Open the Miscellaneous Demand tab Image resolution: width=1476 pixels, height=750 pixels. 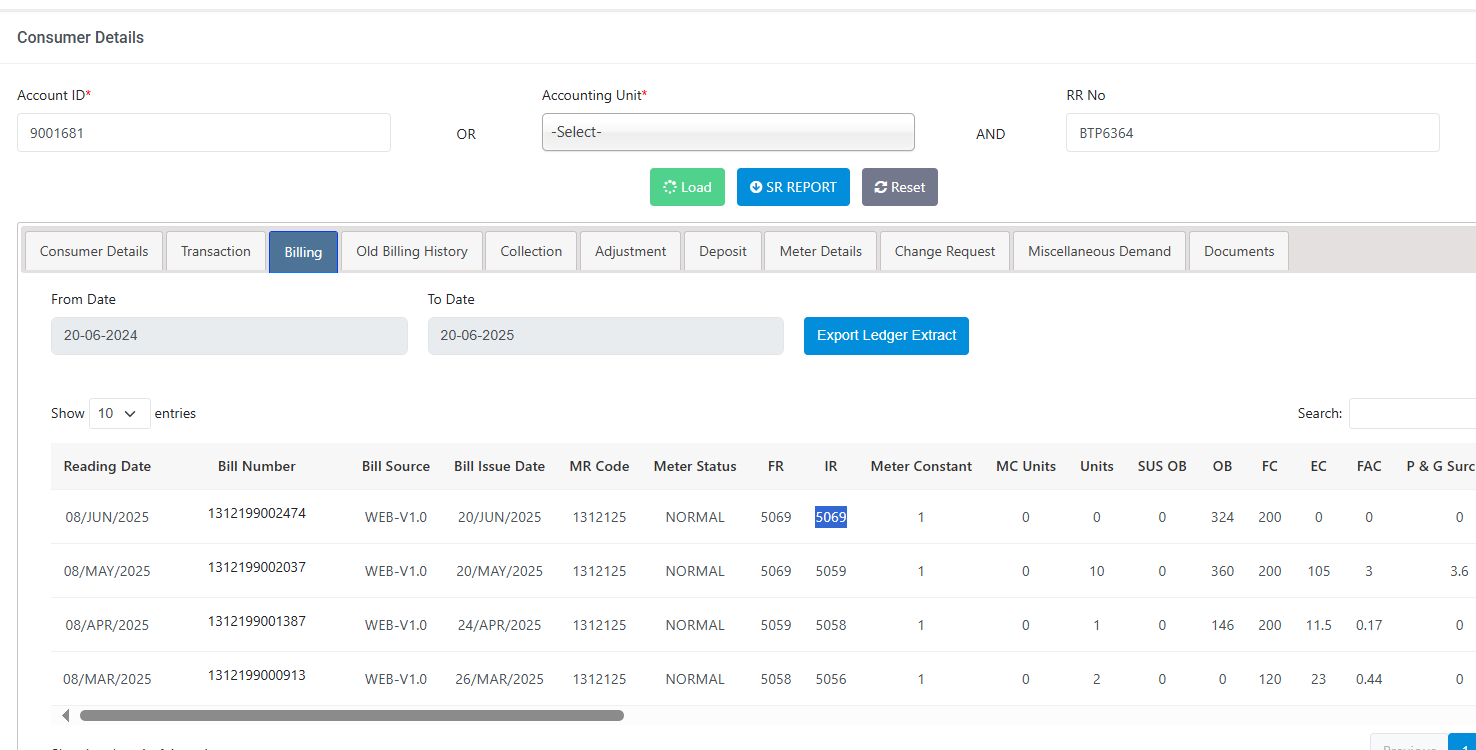pos(1099,252)
